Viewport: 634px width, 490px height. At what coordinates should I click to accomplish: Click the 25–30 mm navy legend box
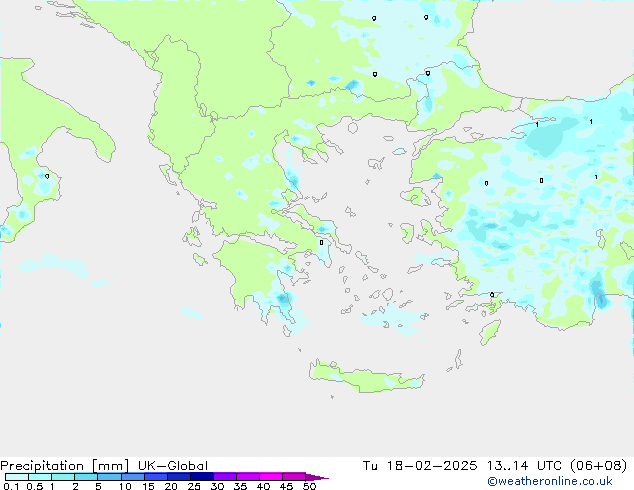coord(201,477)
